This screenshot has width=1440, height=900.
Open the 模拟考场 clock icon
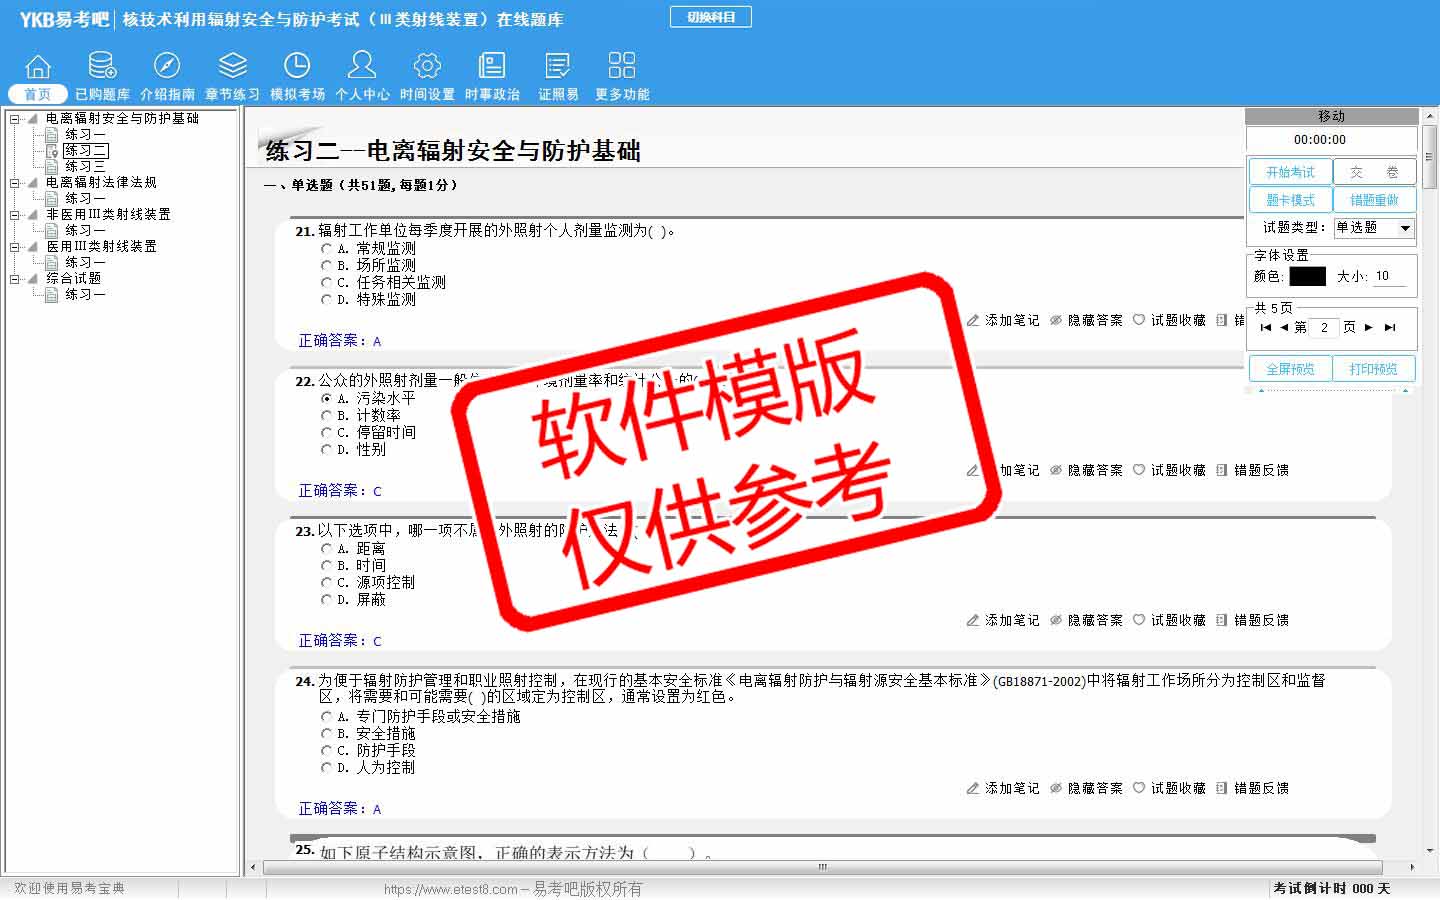pos(297,67)
